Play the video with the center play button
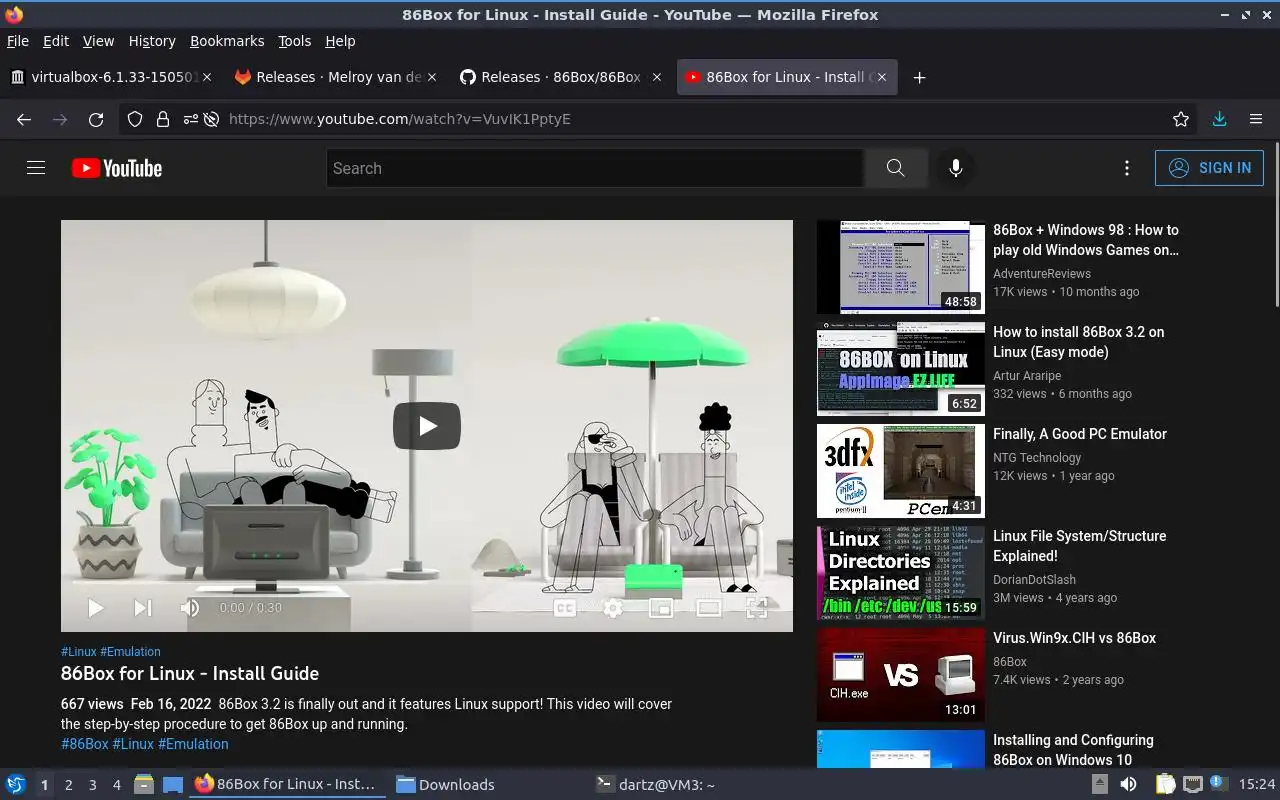 click(x=427, y=426)
